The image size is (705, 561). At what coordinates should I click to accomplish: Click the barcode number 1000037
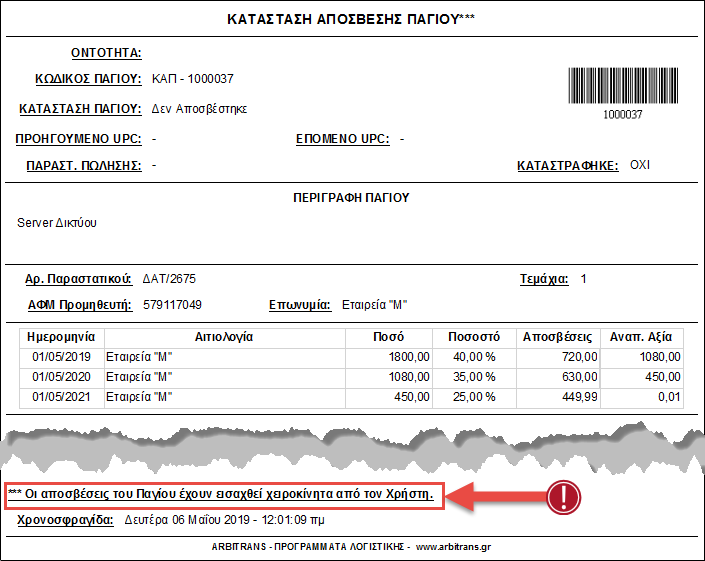623,115
